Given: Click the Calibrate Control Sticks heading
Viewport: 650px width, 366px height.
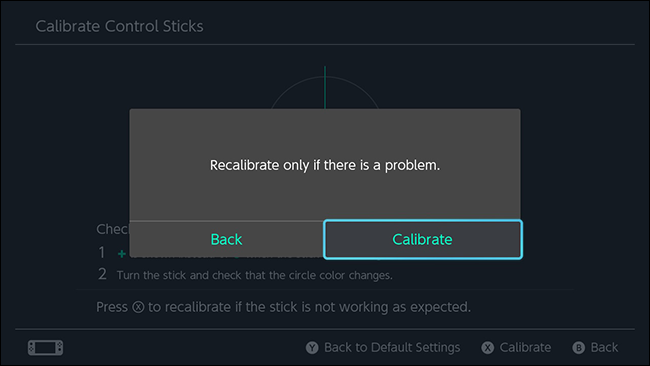Looking at the screenshot, I should point(119,26).
